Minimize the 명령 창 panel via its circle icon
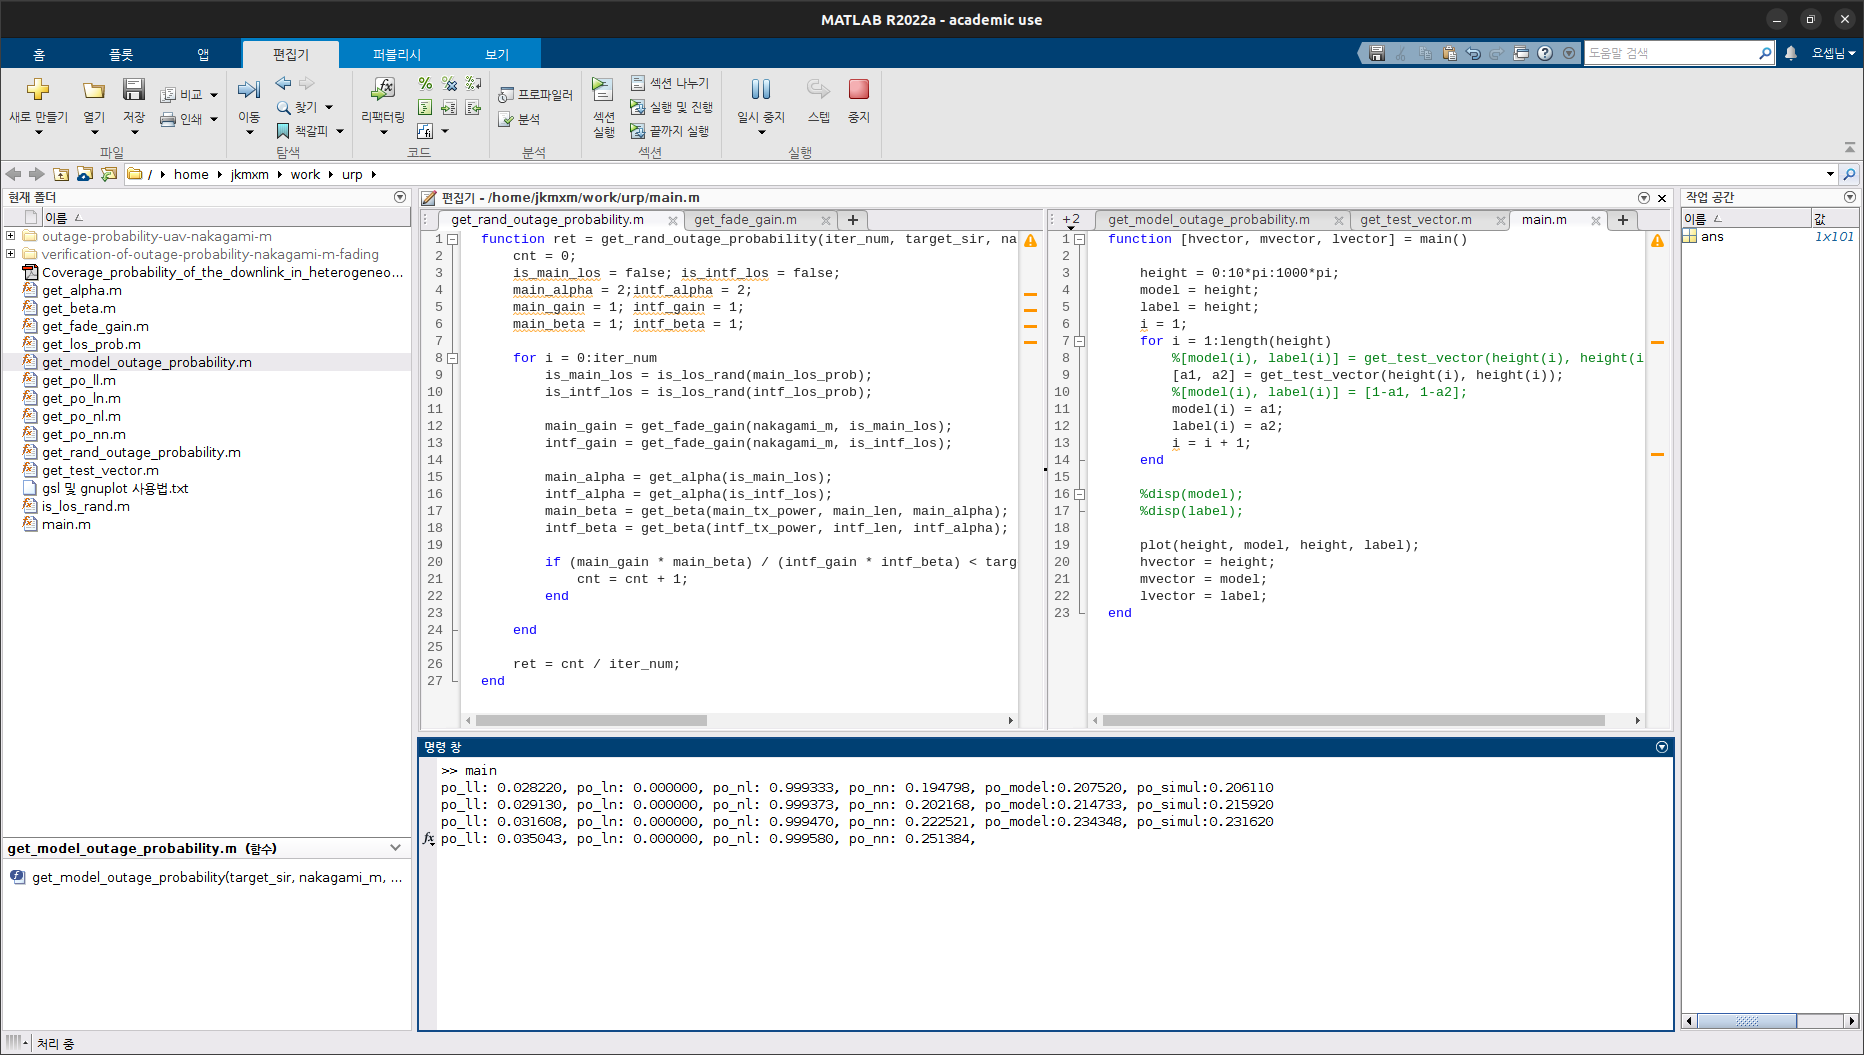The width and height of the screenshot is (1864, 1055). coord(1661,747)
